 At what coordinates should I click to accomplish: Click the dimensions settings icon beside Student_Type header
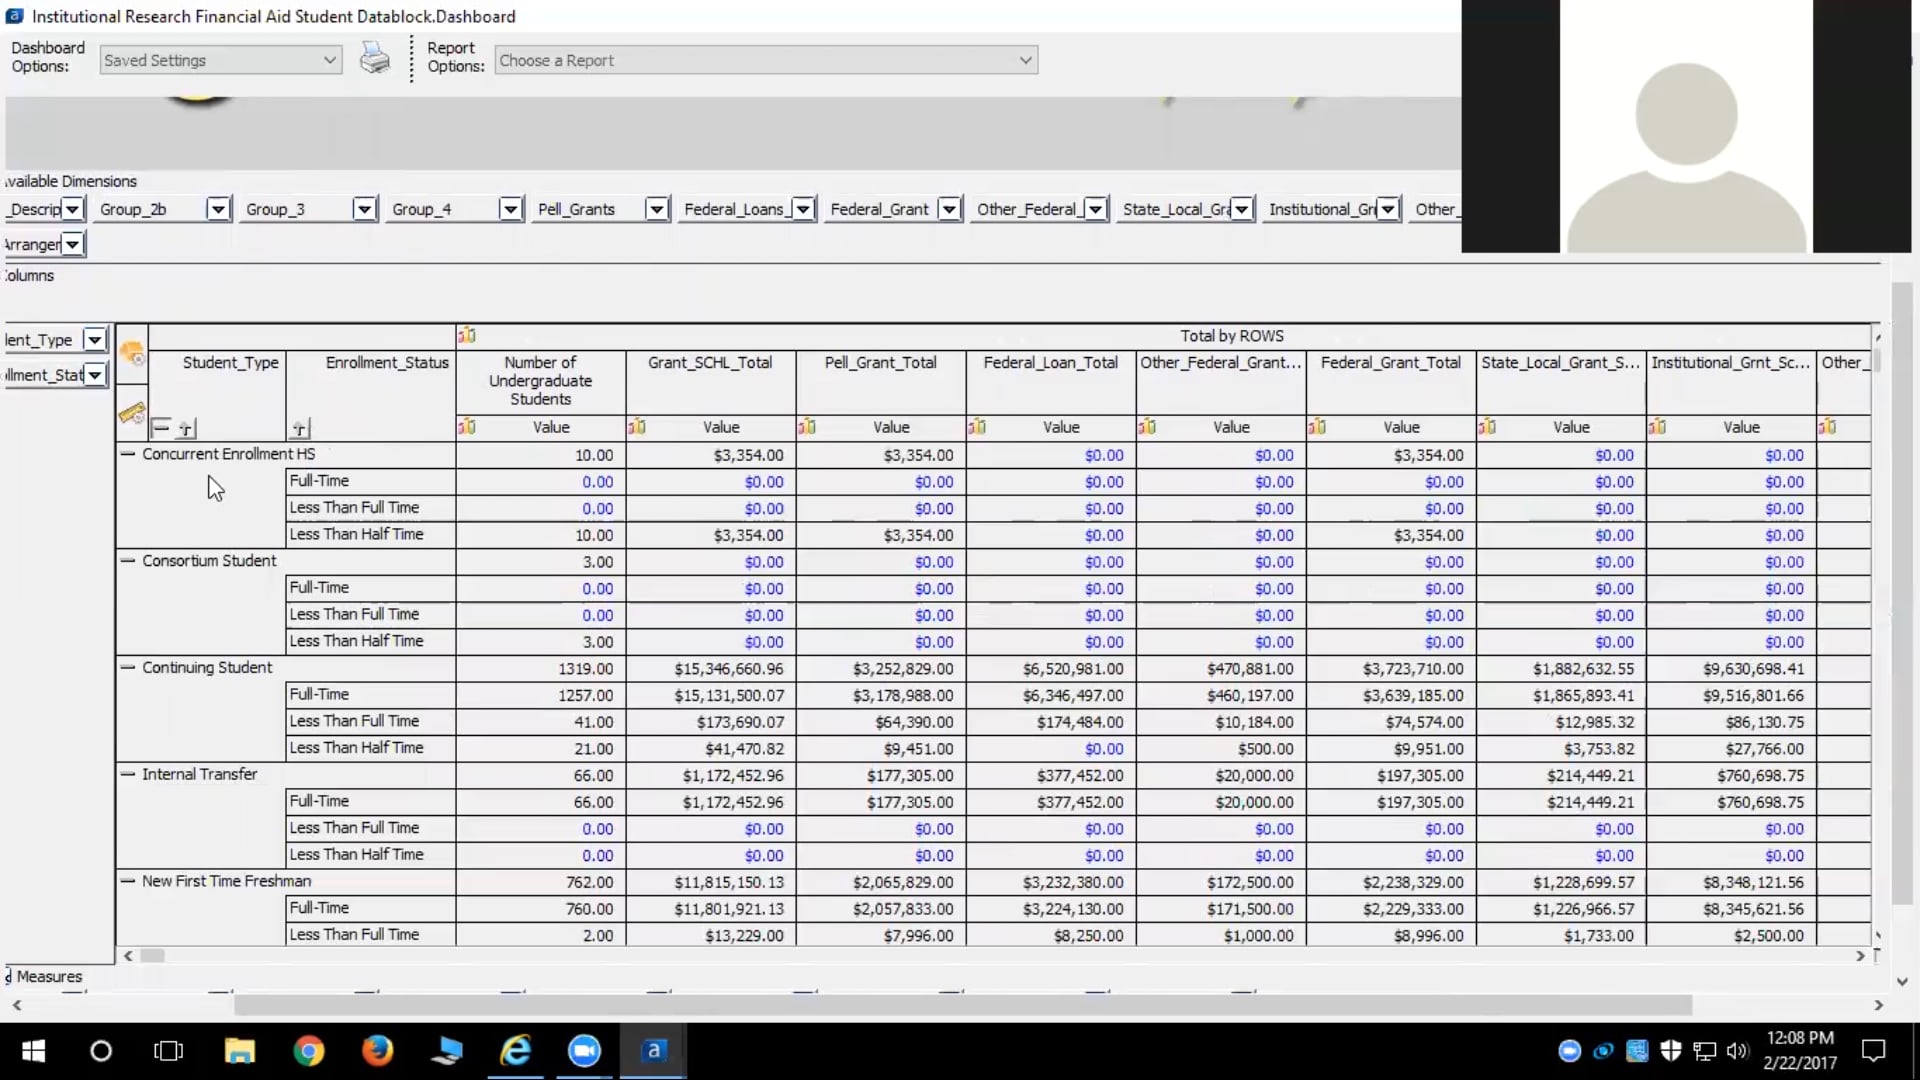click(132, 353)
